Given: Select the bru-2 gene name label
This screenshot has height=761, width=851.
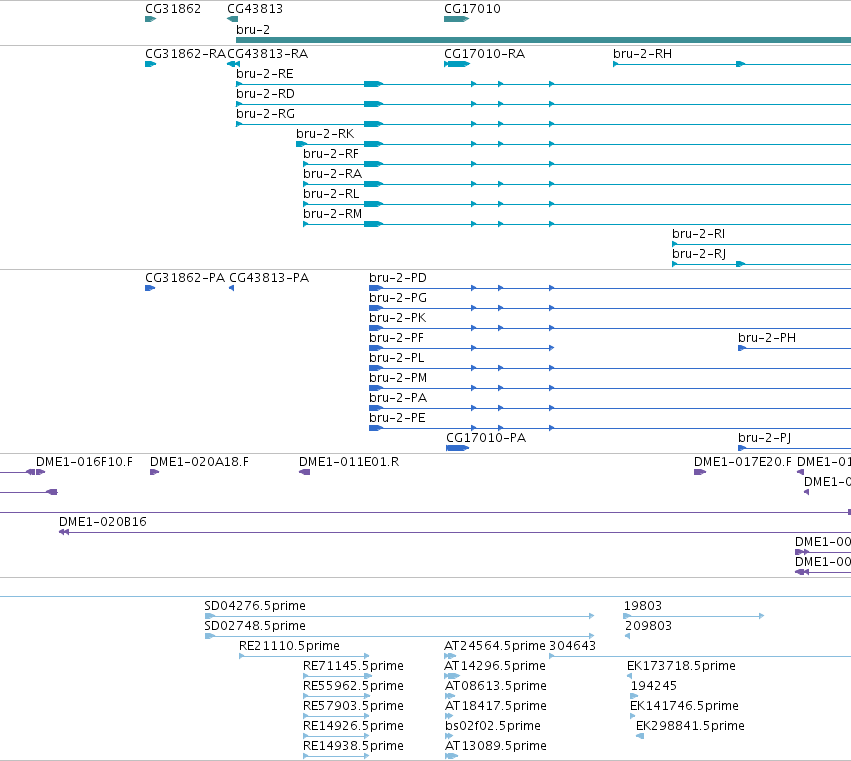Looking at the screenshot, I should coord(253,30).
